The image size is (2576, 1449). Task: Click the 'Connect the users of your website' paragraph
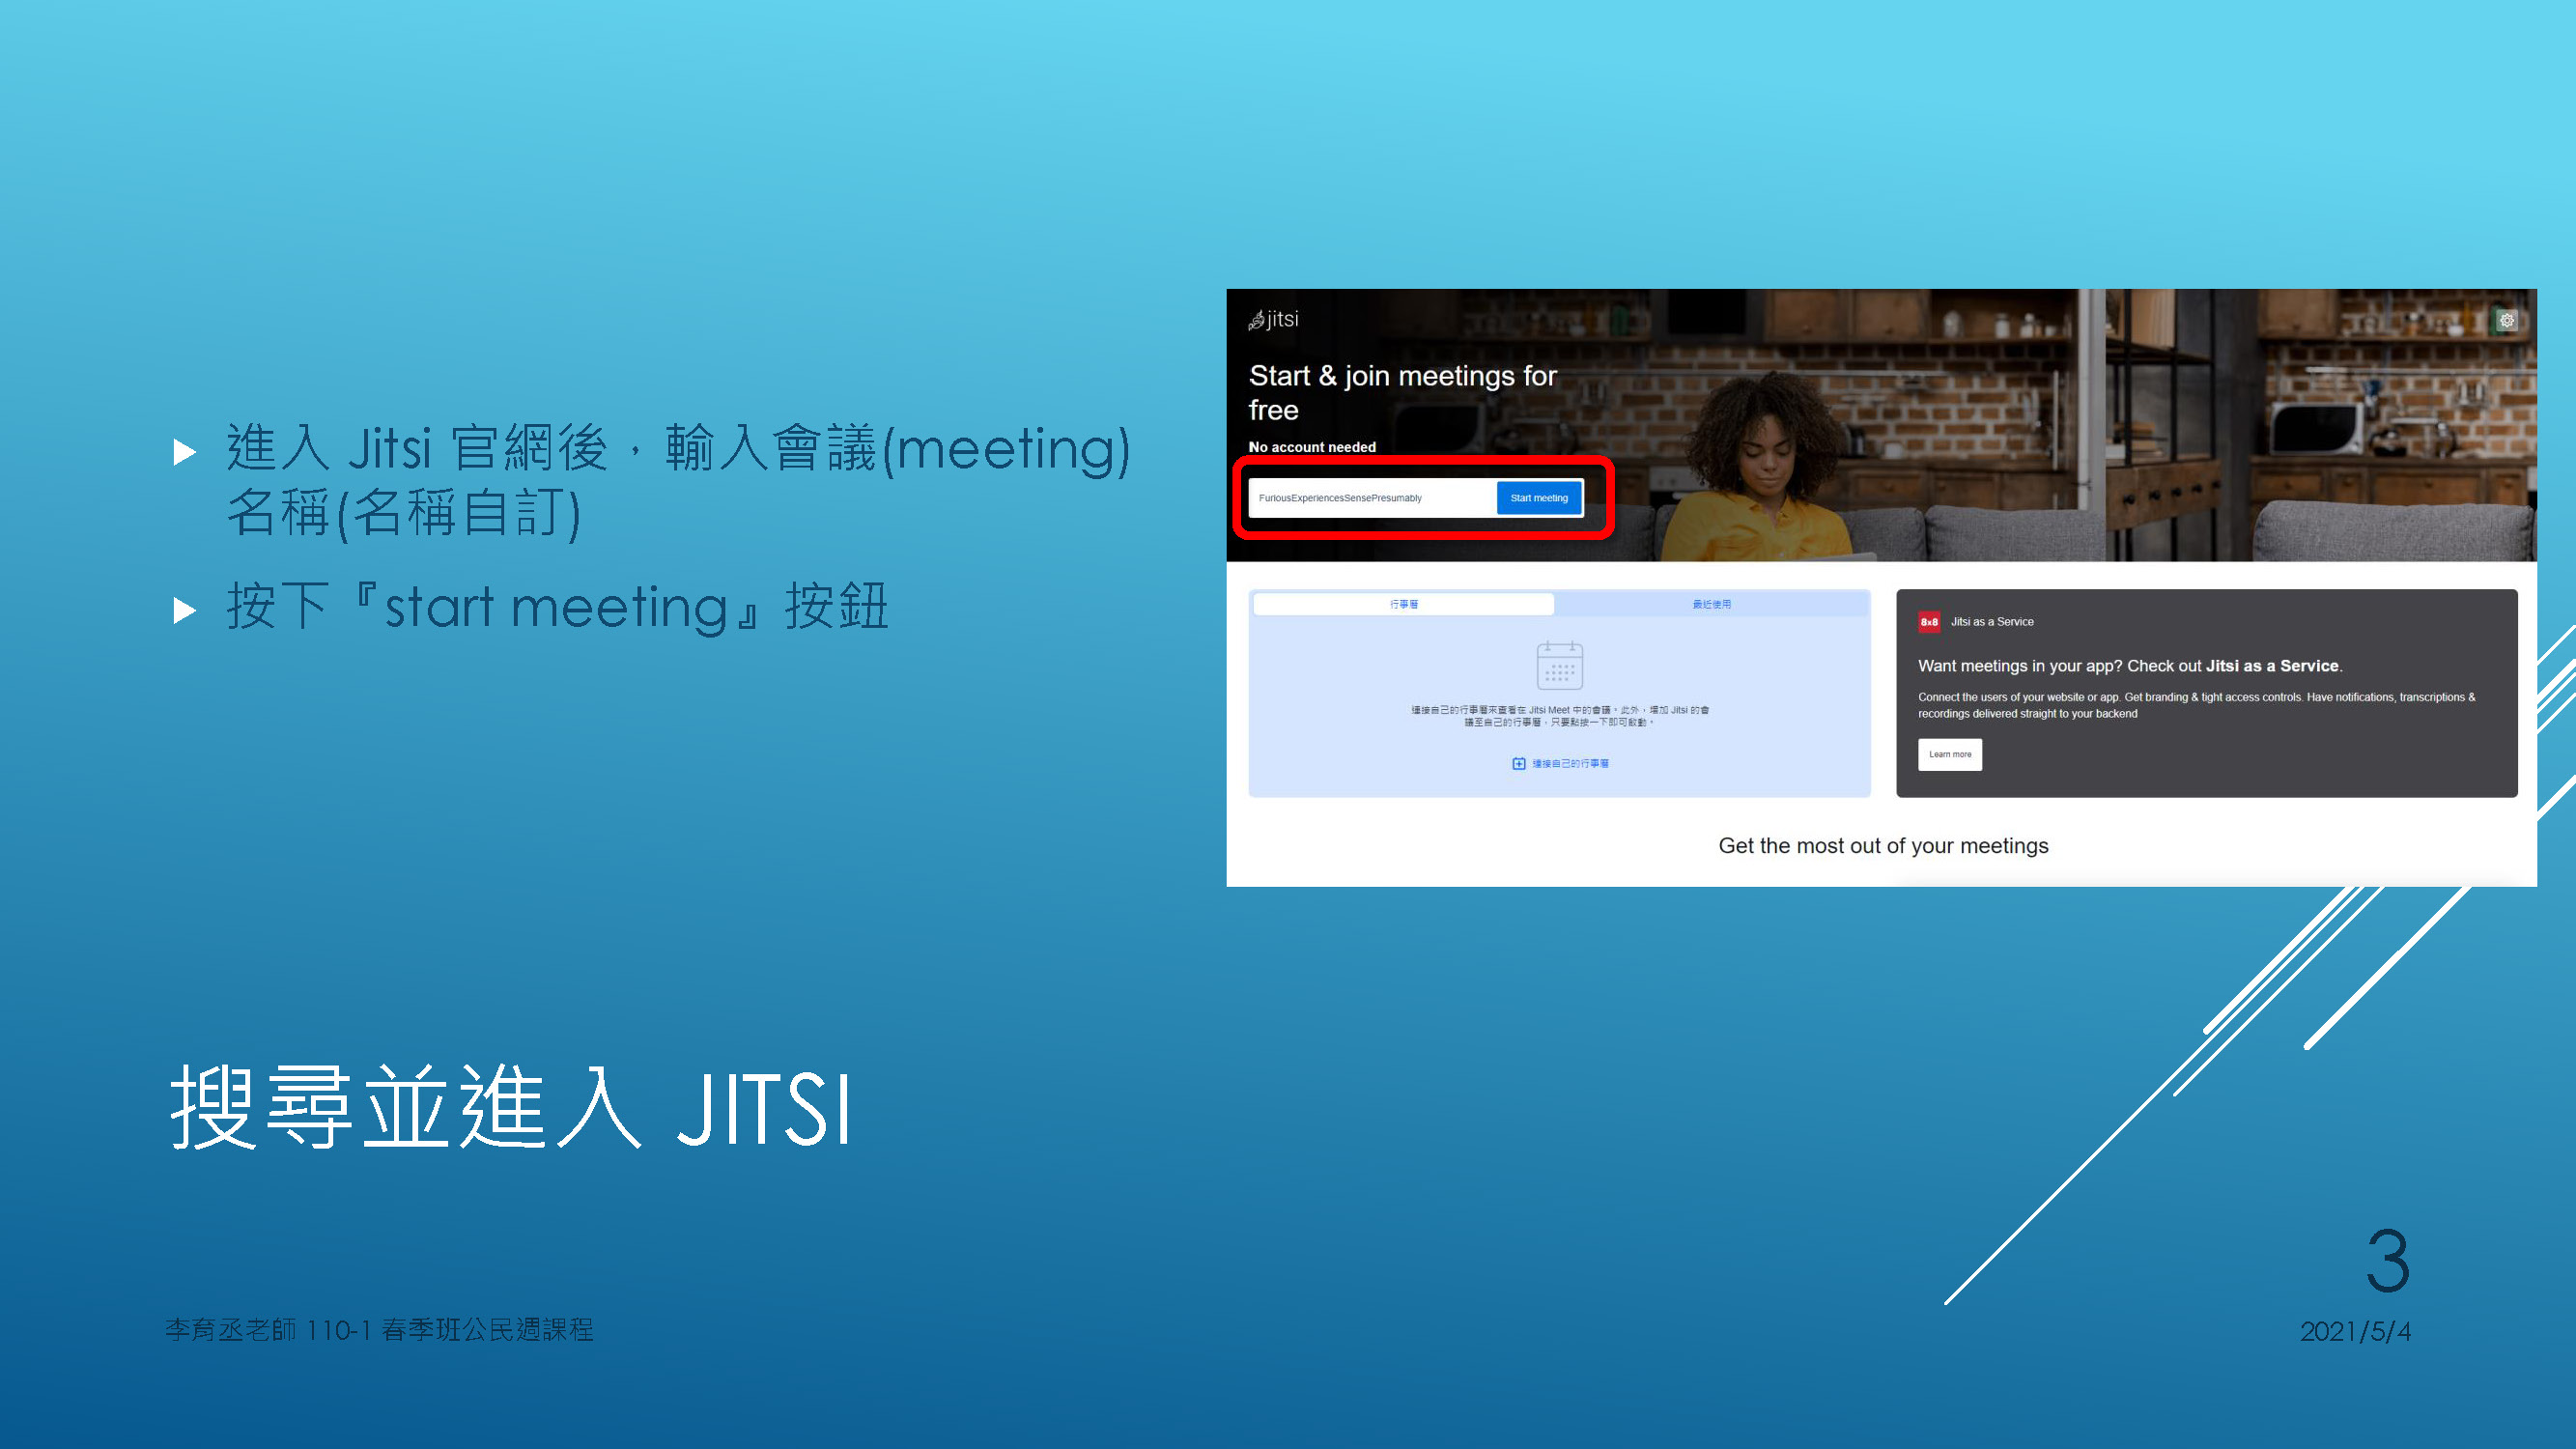(x=2196, y=705)
